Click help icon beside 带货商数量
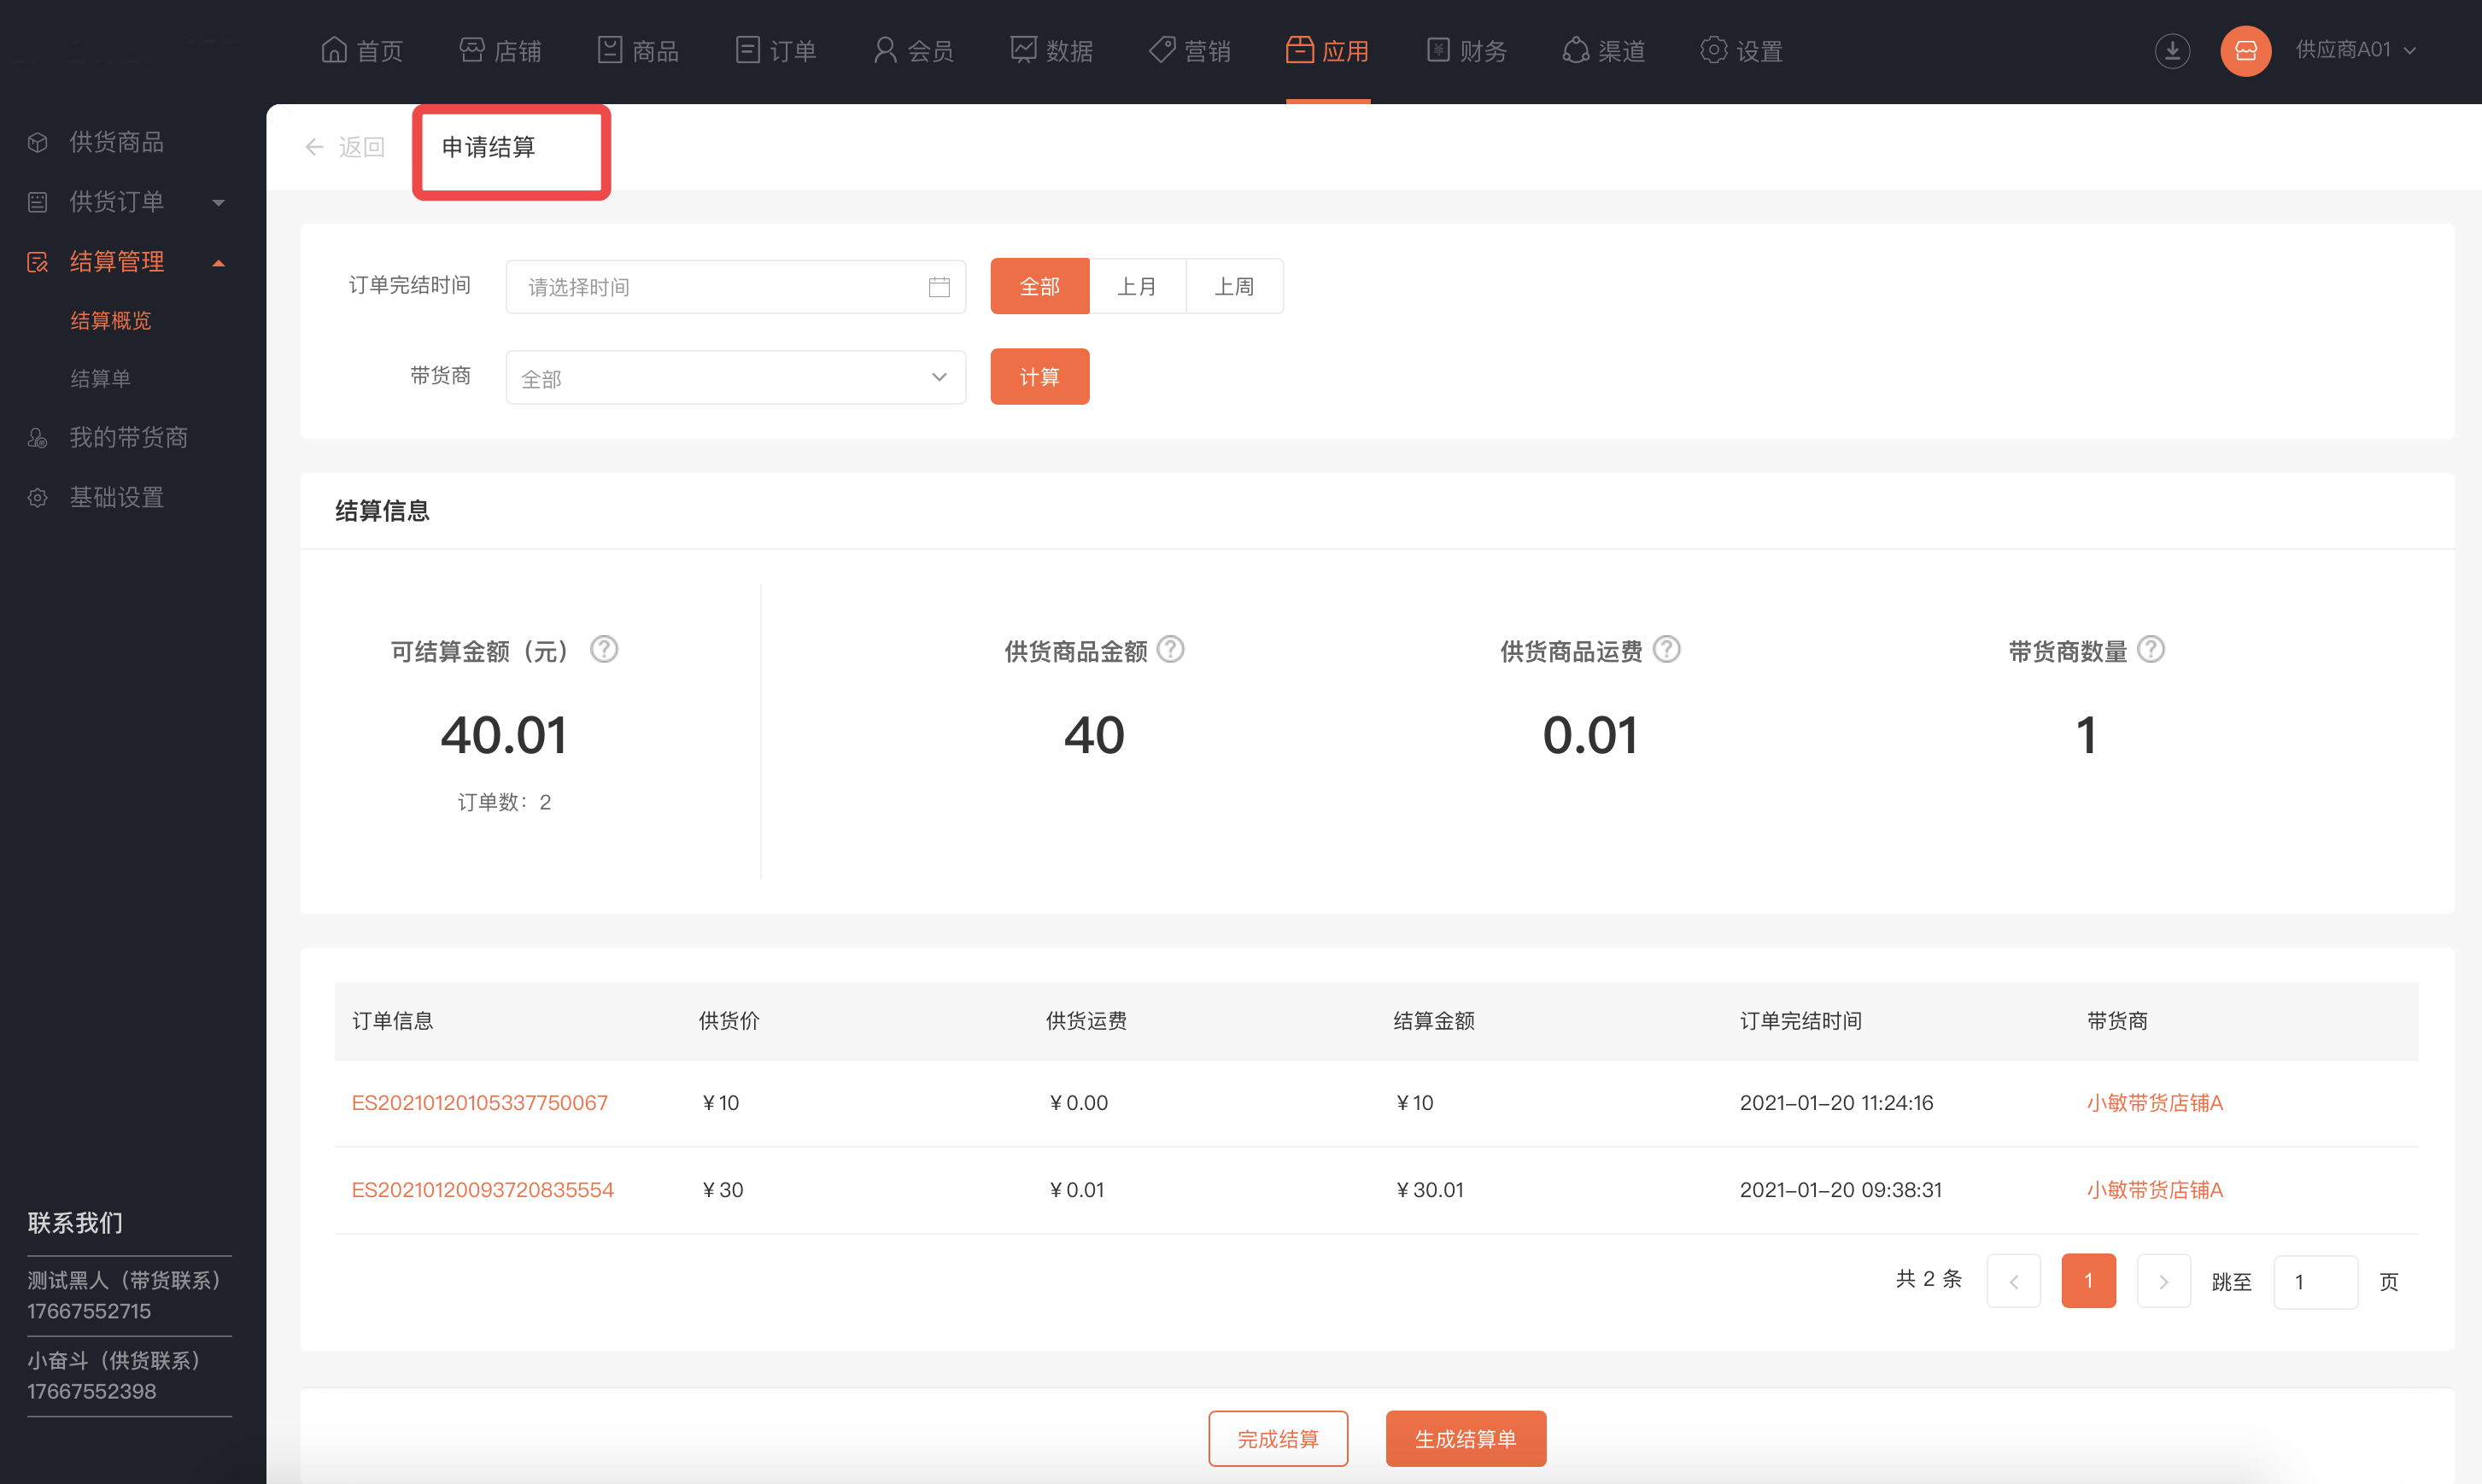 point(2151,650)
